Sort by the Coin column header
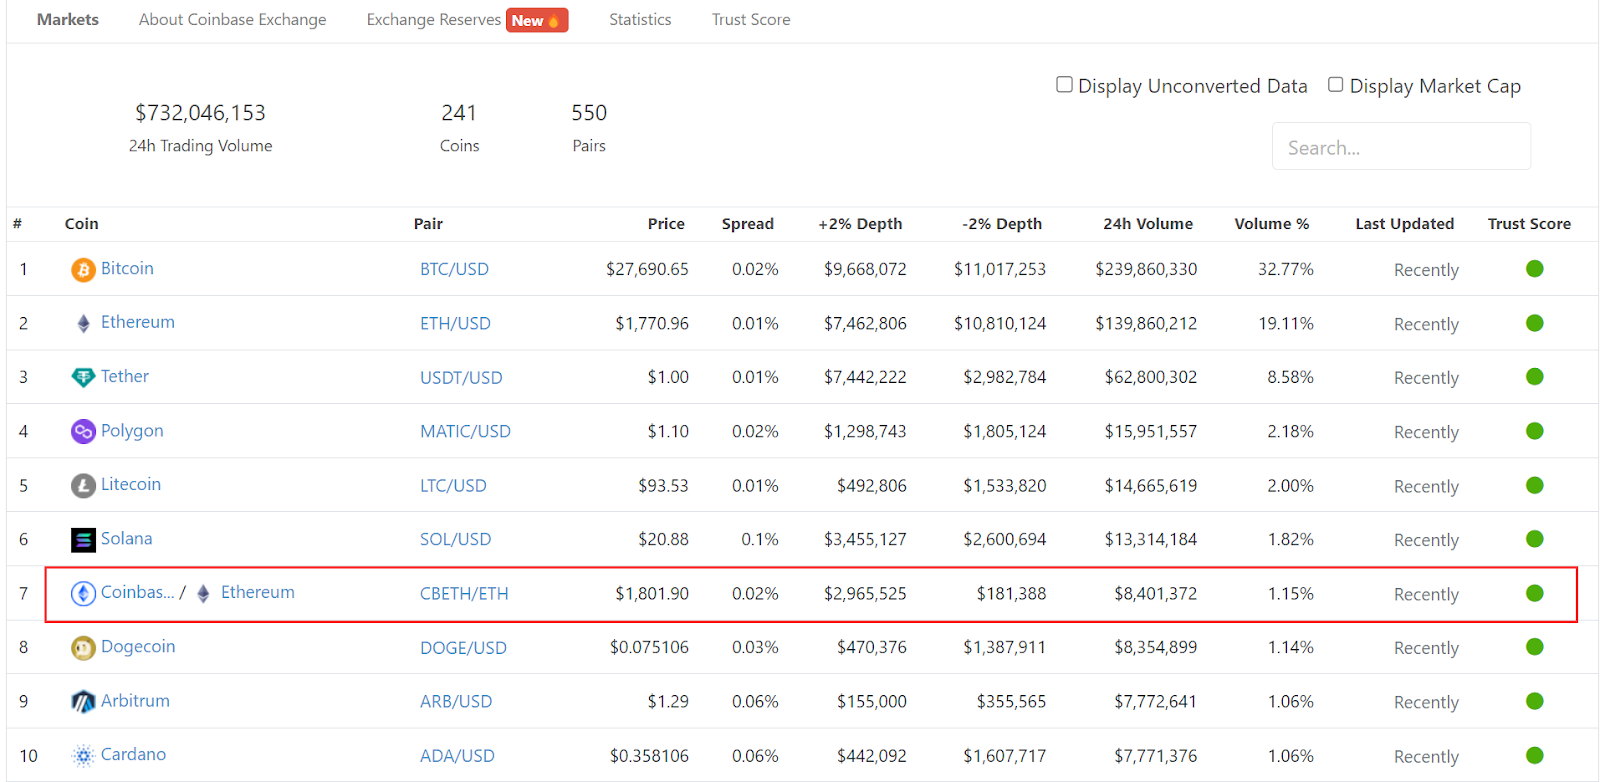This screenshot has width=1600, height=782. coord(82,224)
